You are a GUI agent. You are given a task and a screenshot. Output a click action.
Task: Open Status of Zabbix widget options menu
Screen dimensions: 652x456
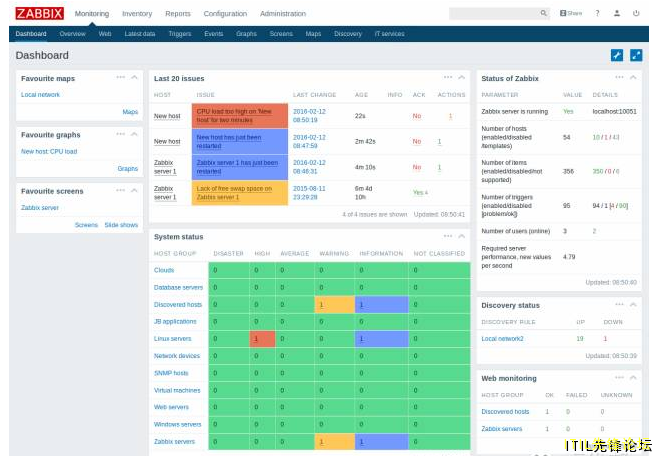coord(619,77)
